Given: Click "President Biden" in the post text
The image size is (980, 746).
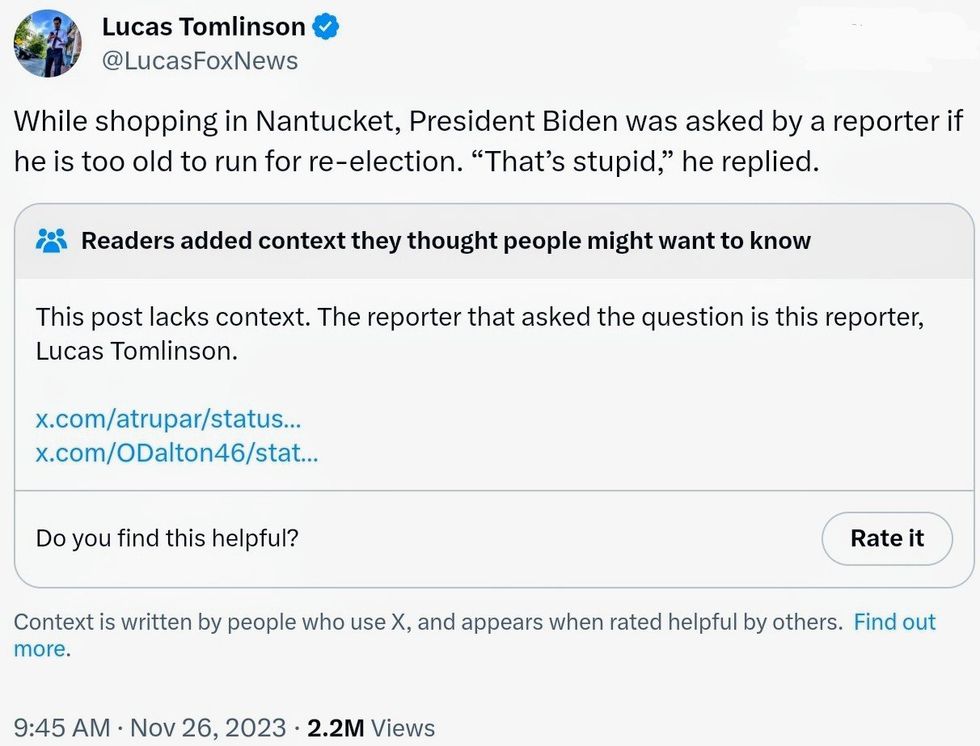Looking at the screenshot, I should (x=497, y=122).
